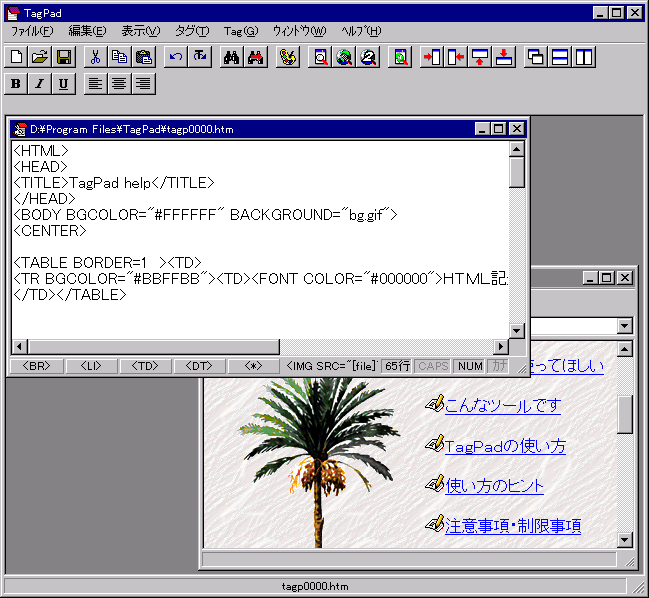The width and height of the screenshot is (649, 598).
Task: Open Replace with the binoculars and red arrow icon
Action: tap(255, 57)
